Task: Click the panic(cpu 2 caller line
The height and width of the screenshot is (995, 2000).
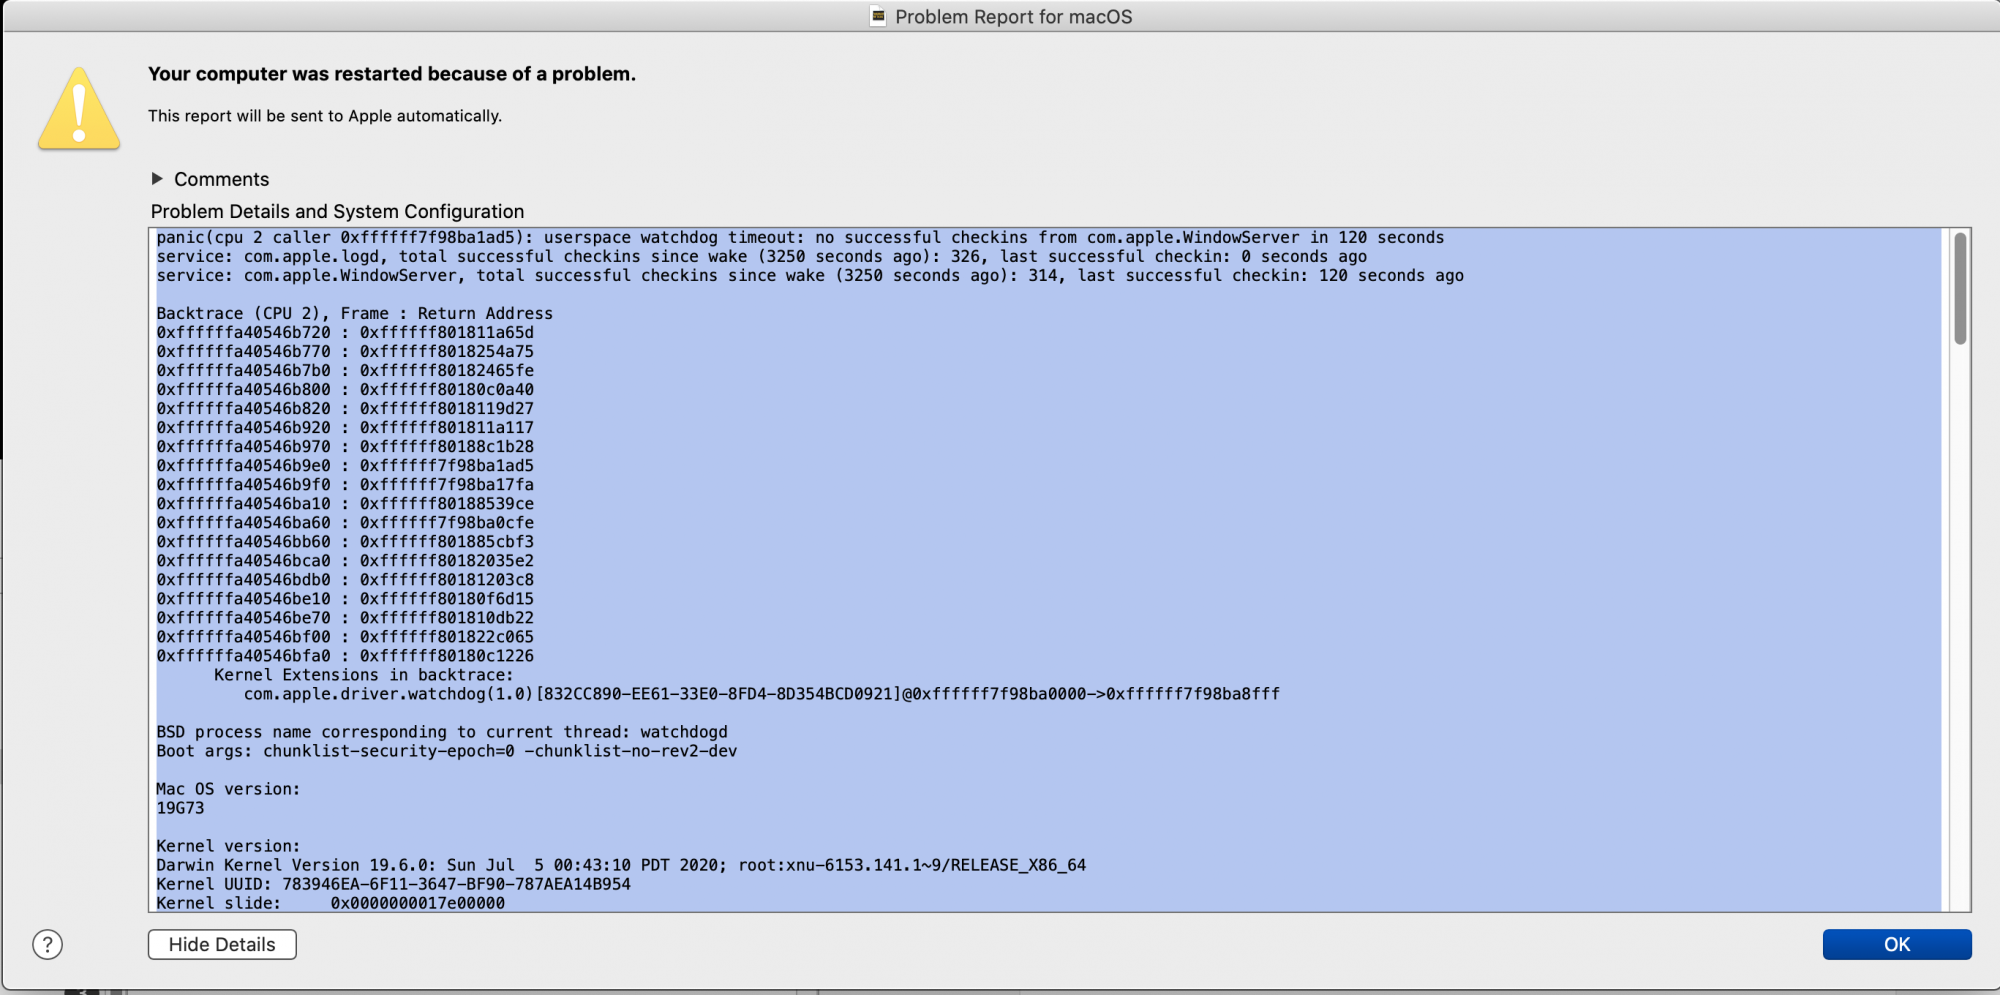Action: pyautogui.click(x=800, y=238)
